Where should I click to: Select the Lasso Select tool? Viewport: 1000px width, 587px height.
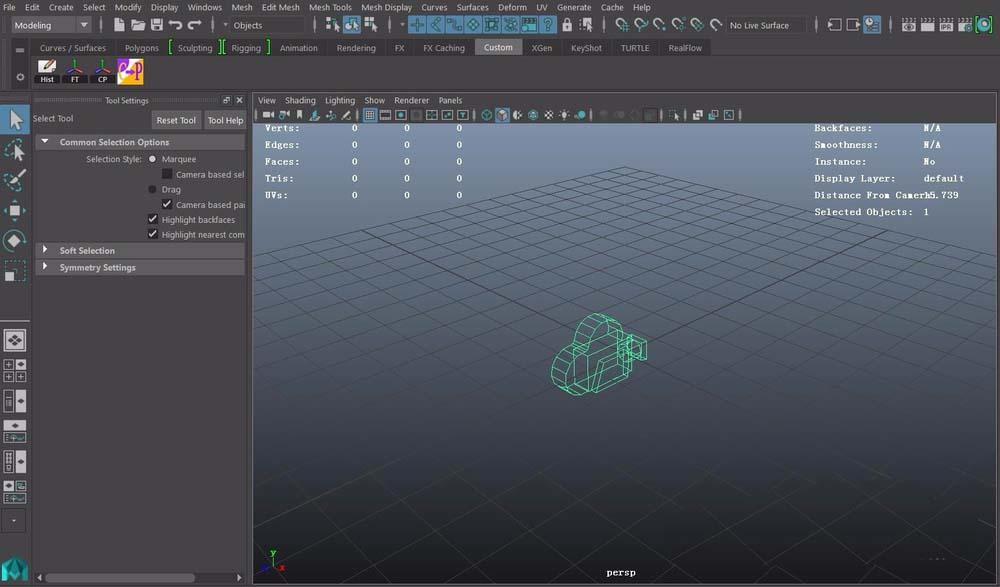click(15, 151)
